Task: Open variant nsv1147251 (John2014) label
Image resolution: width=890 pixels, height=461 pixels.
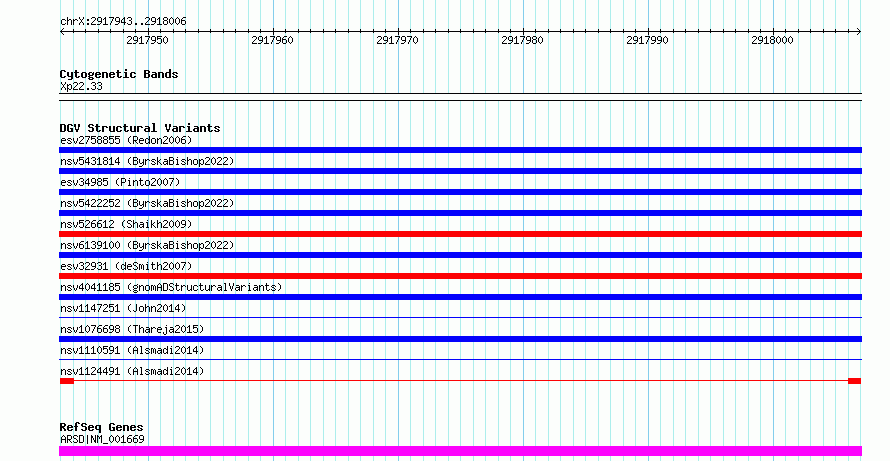Action: tap(123, 308)
